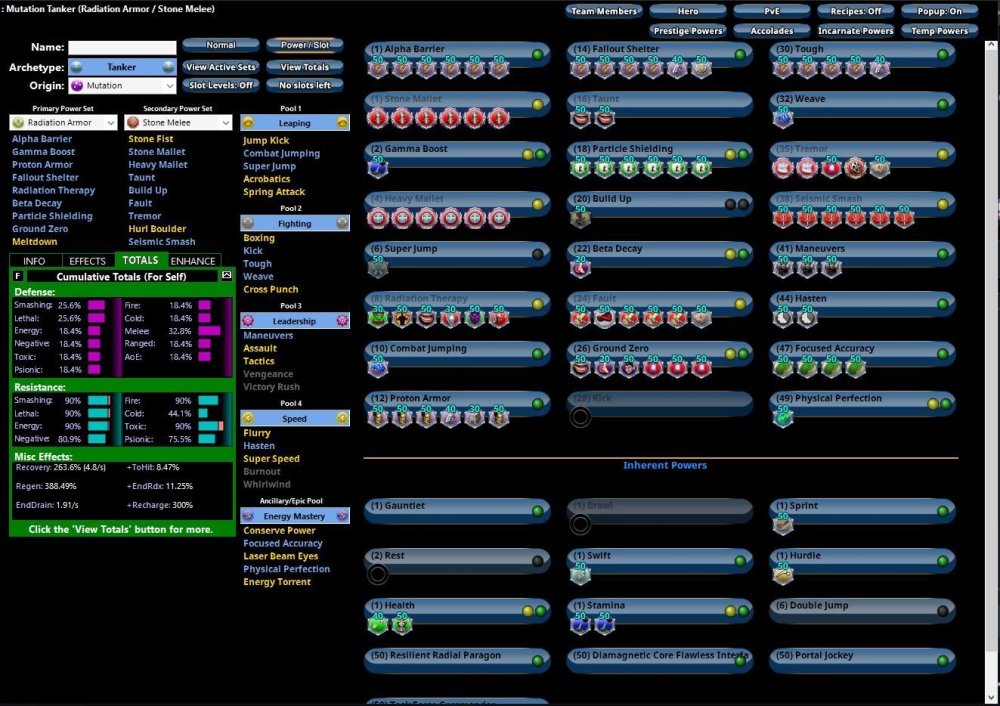Click the enhancement slot under Build Up
This screenshot has width=1000, height=706.
click(580, 218)
